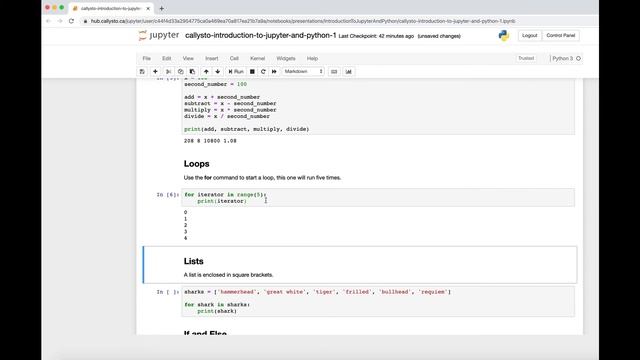
Task: Open the Kernel menu
Action: coord(258,58)
